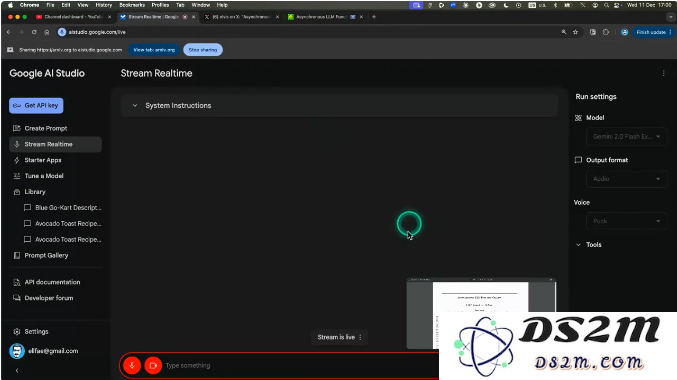Click the user account avatar
Viewport: 677px width, 380px height.
17,351
